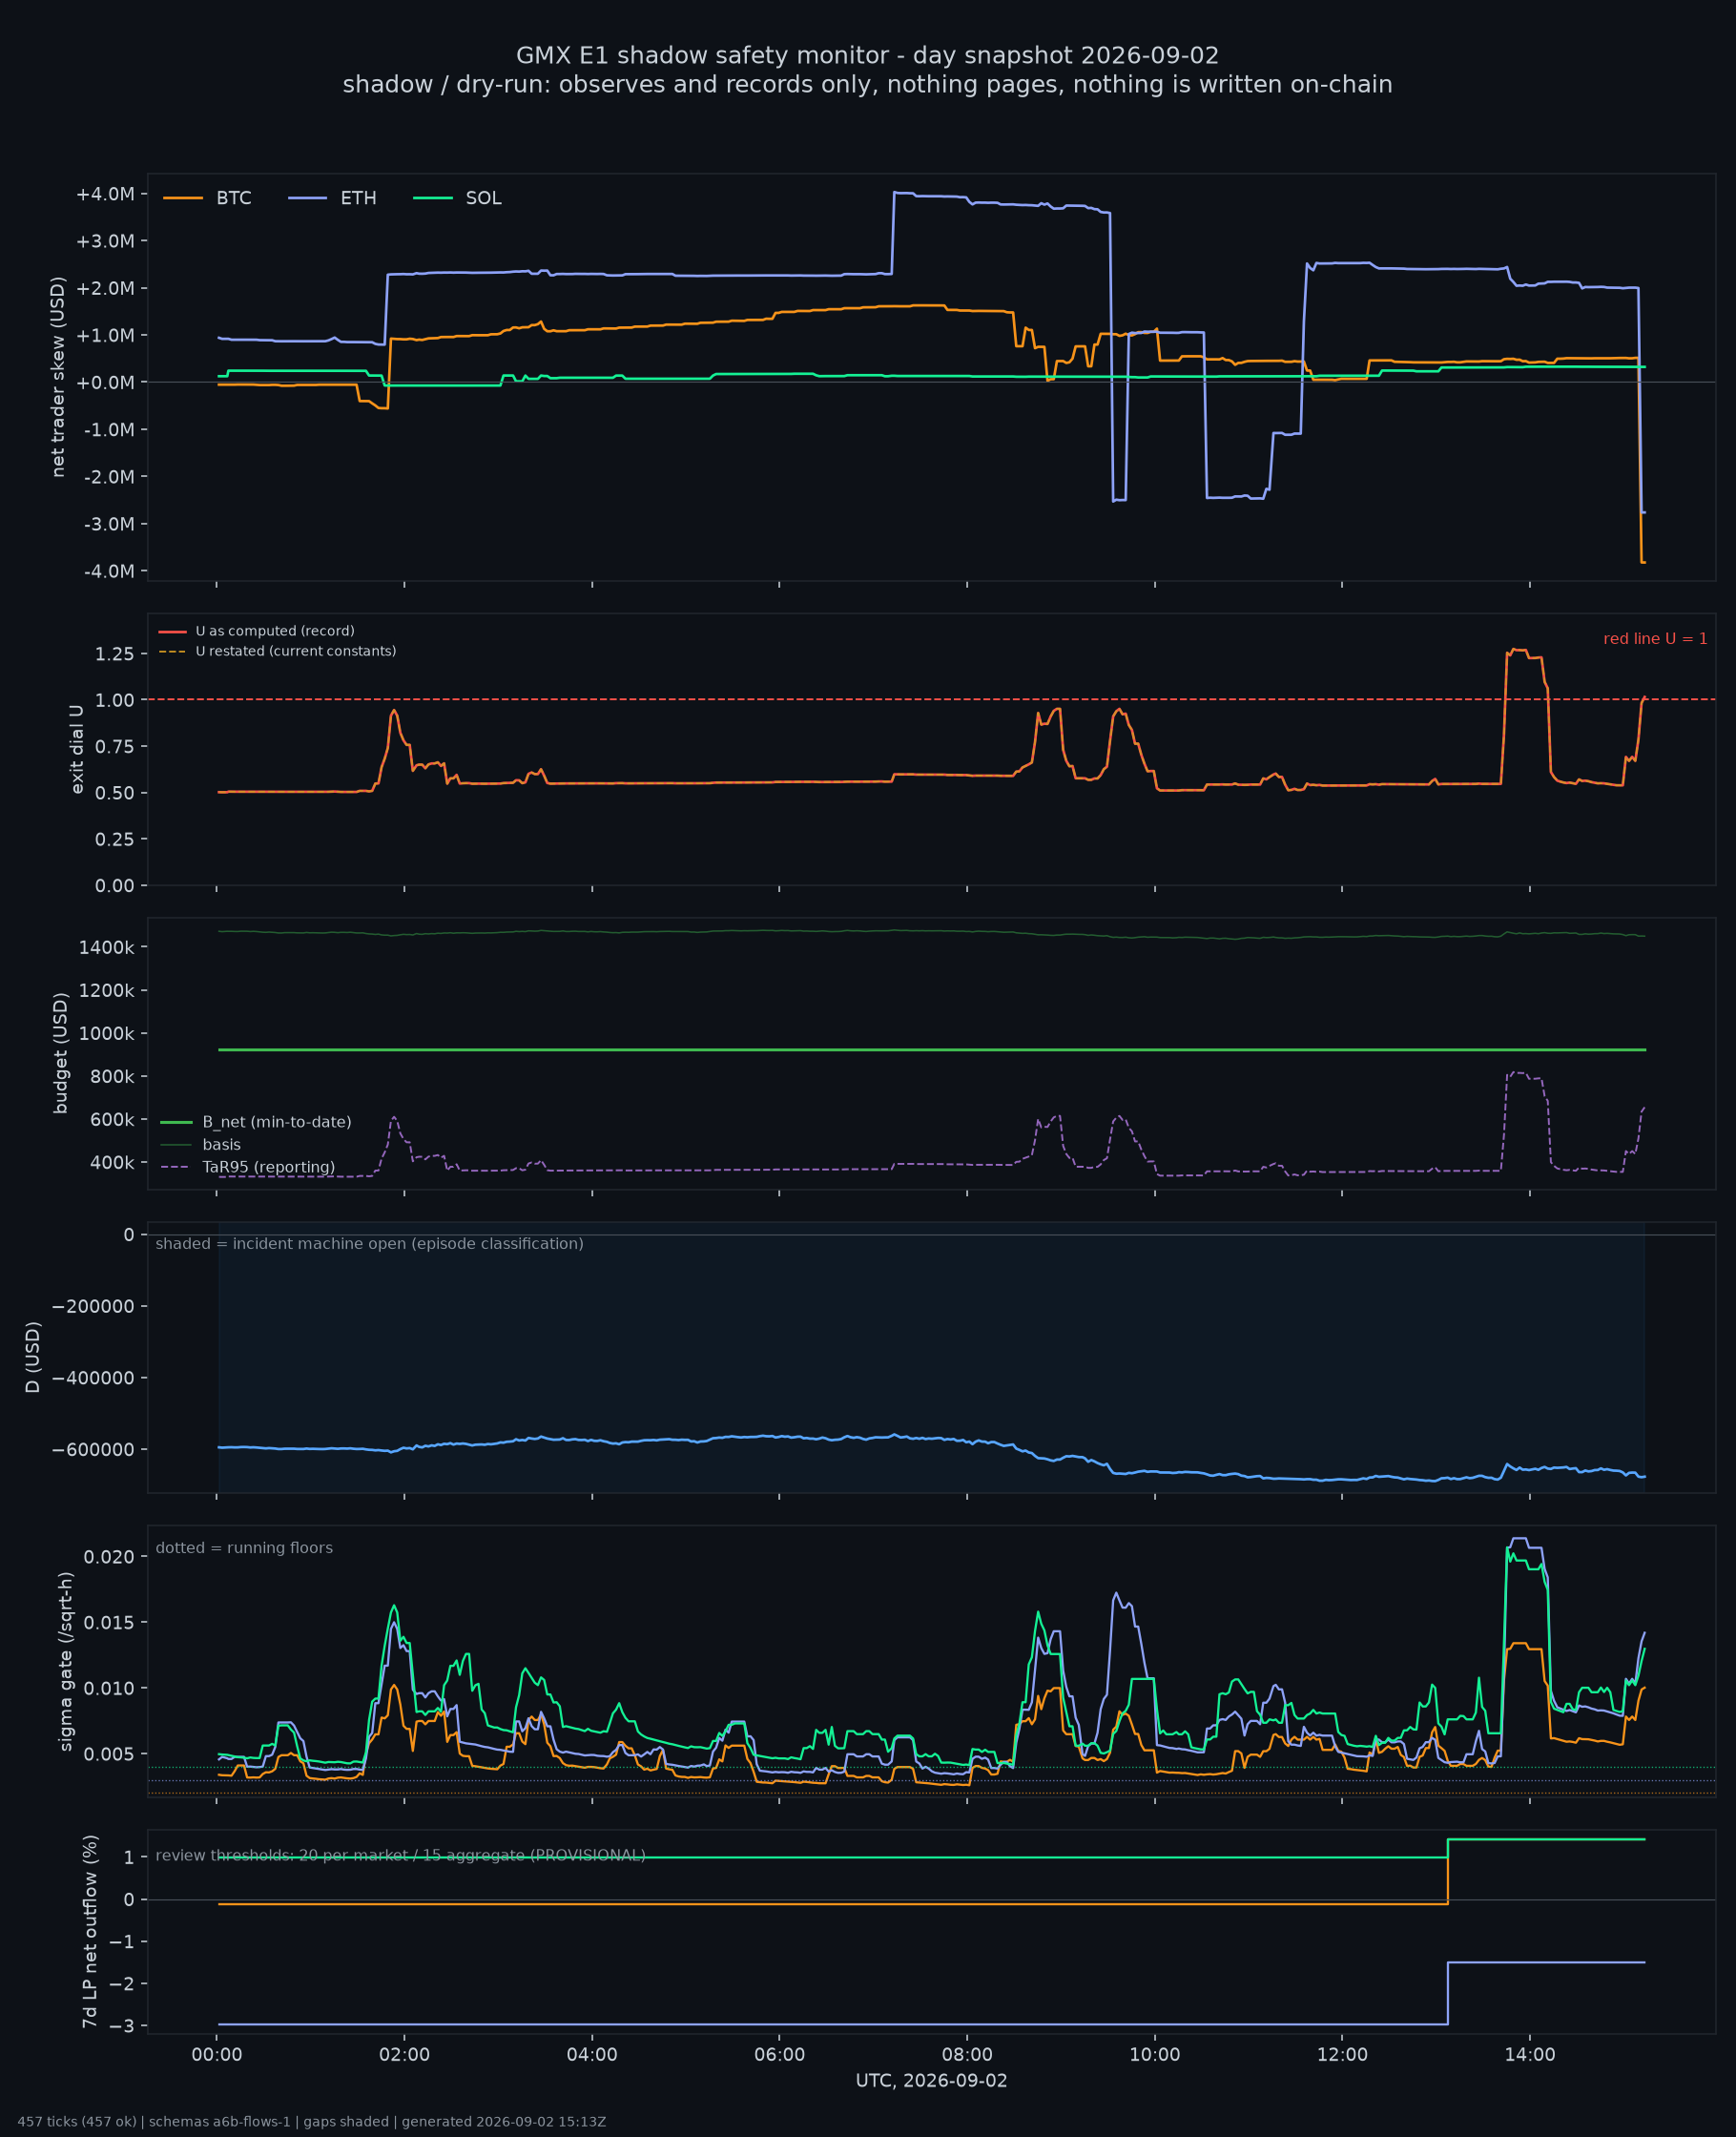Image resolution: width=1736 pixels, height=2137 pixels.
Task: Click the 'red line U = 1' annotation
Action: click(x=1655, y=639)
